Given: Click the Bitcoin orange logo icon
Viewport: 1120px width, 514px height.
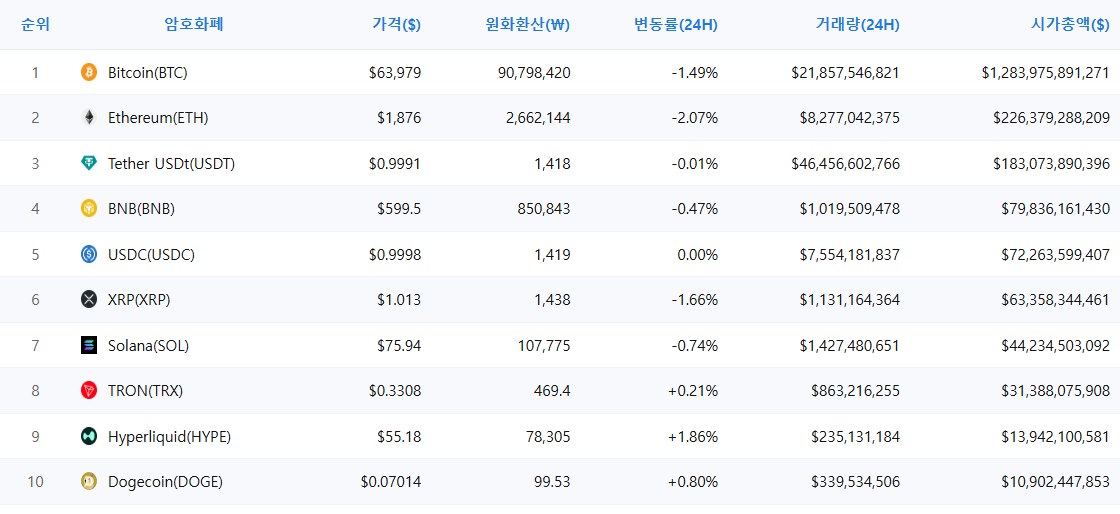Looking at the screenshot, I should tap(89, 72).
